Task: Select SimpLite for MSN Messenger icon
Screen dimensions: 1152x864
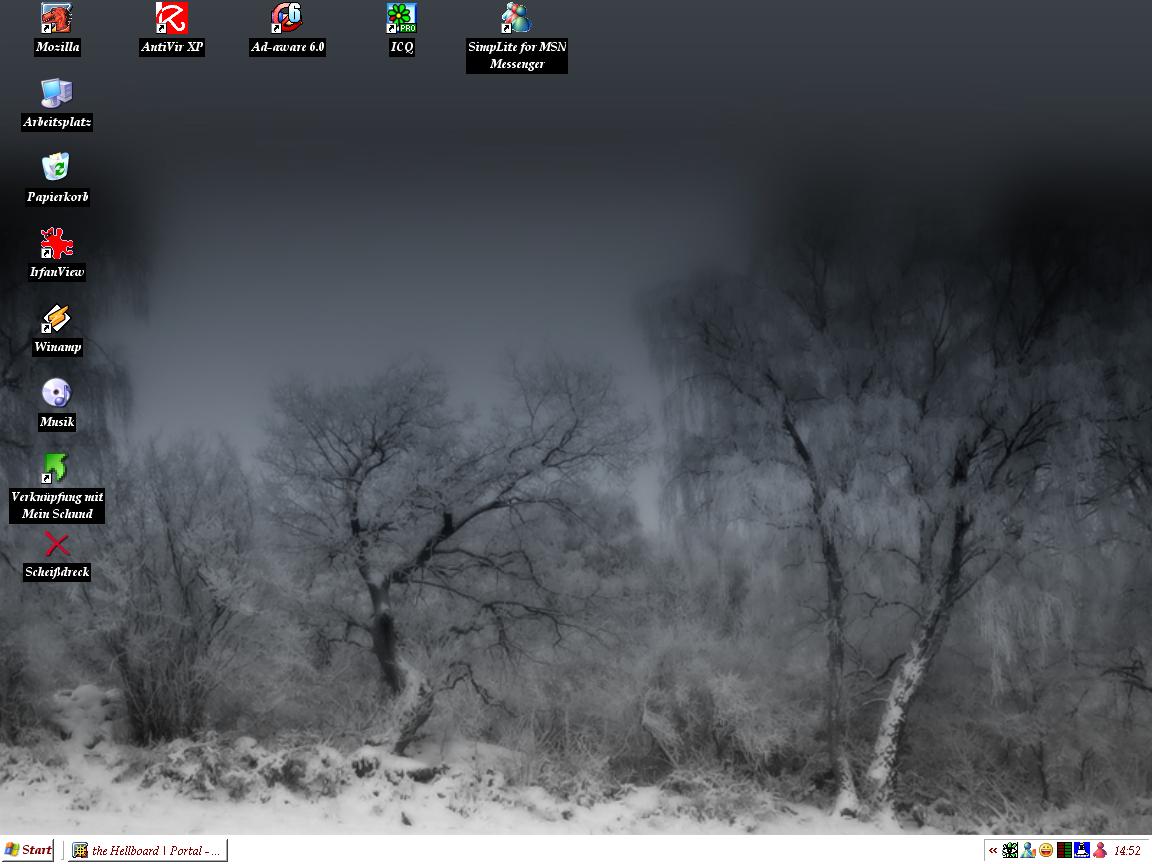Action: tap(516, 18)
